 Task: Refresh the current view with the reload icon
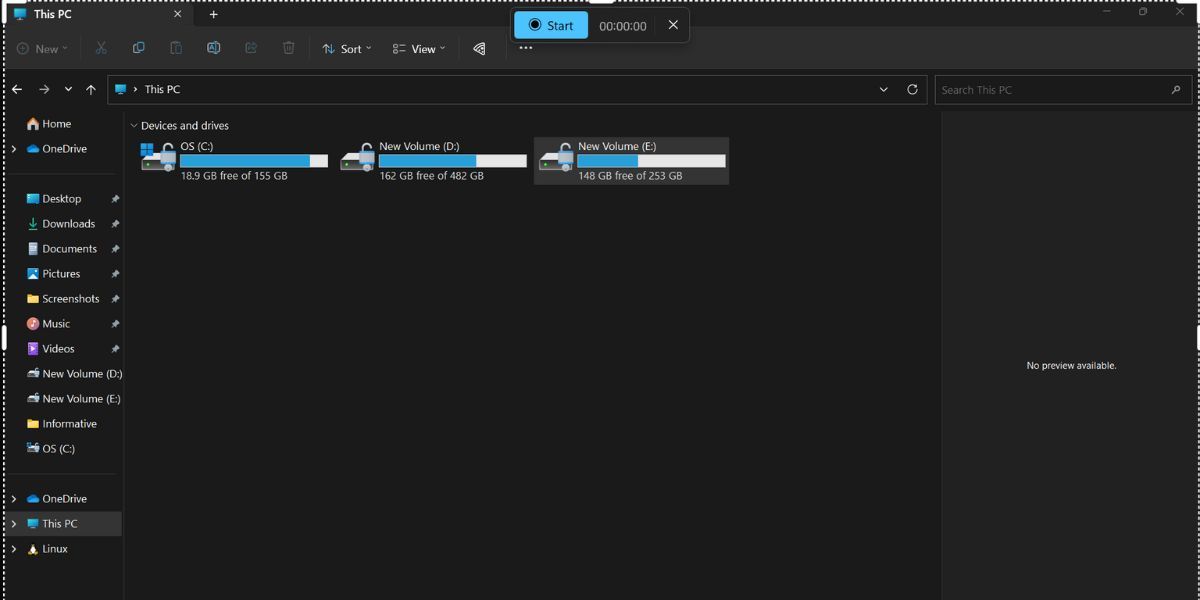911,89
